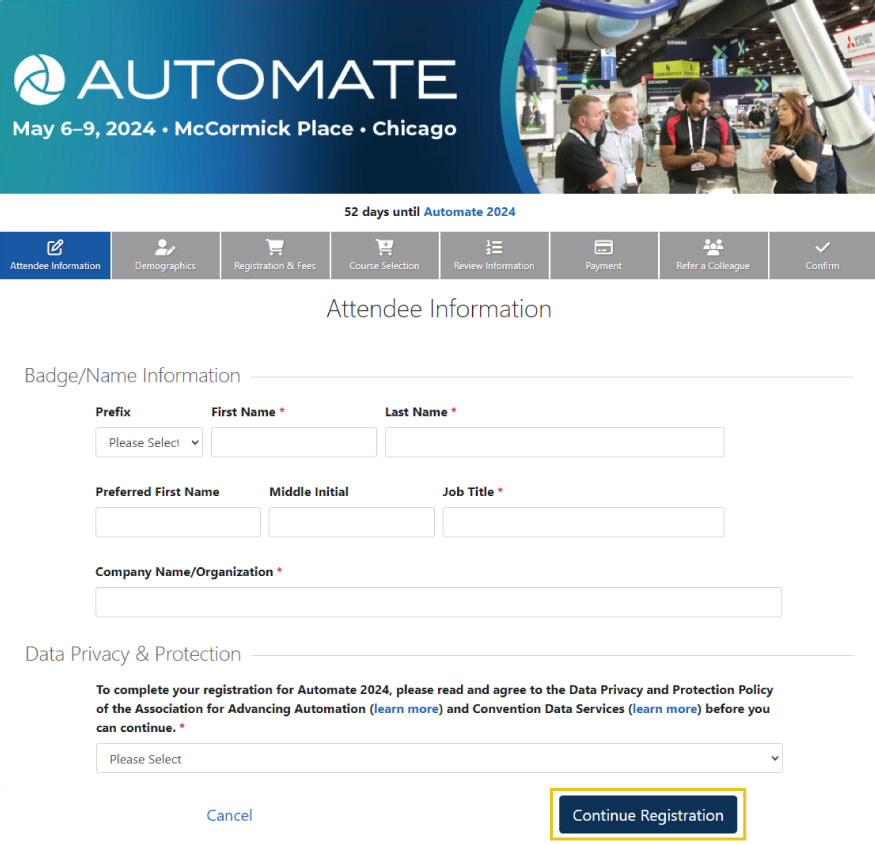875x845 pixels.
Task: Open the Review Information step label
Action: [494, 266]
